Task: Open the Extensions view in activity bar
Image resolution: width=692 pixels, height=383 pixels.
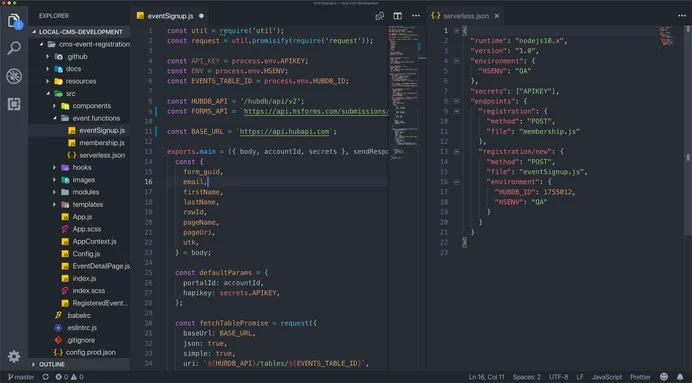Action: click(x=14, y=104)
